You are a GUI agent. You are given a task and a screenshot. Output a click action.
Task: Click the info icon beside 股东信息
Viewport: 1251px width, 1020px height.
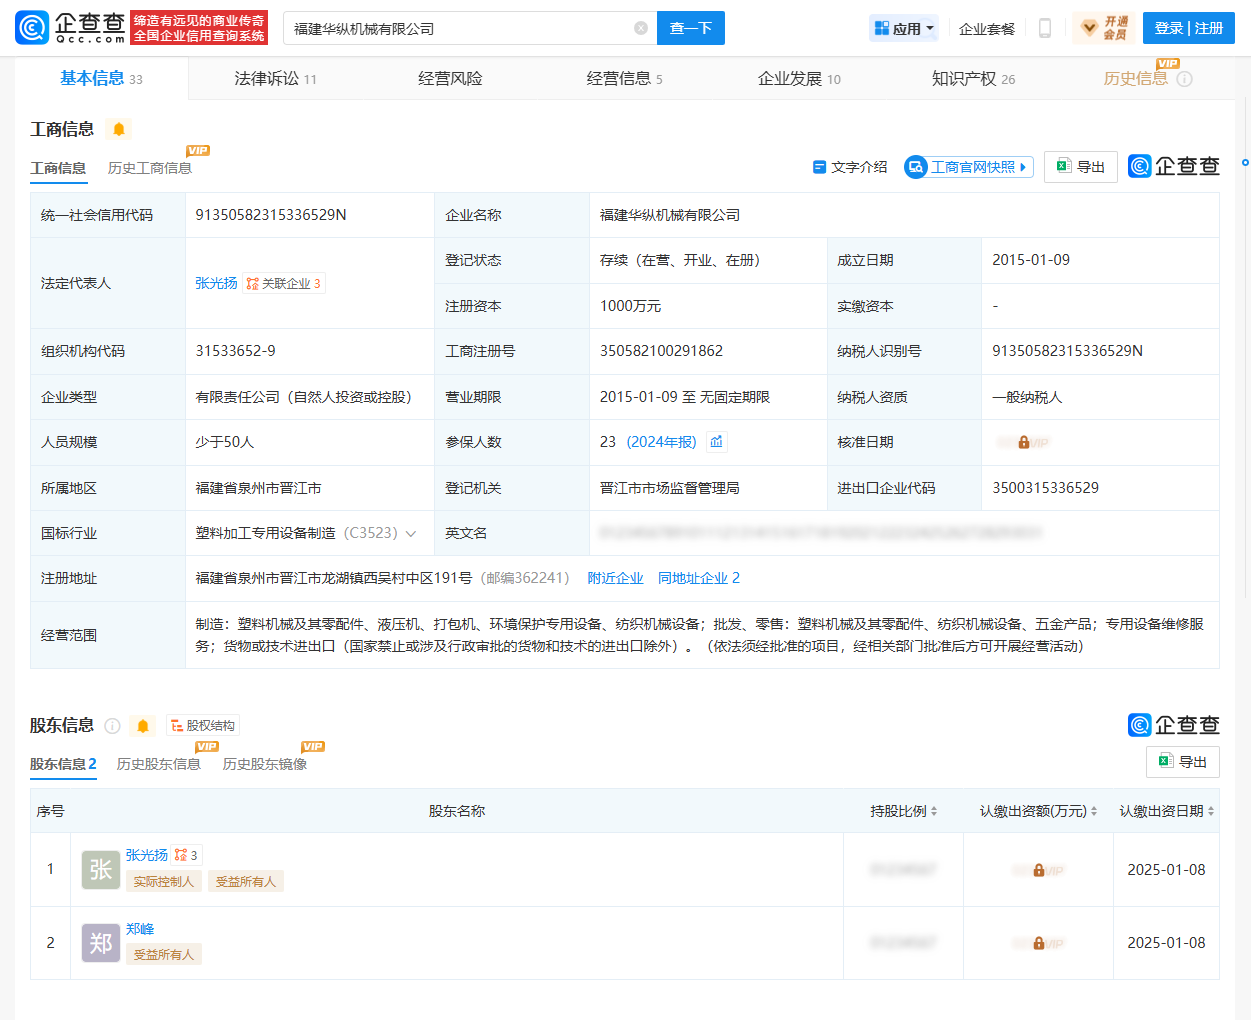point(112,726)
